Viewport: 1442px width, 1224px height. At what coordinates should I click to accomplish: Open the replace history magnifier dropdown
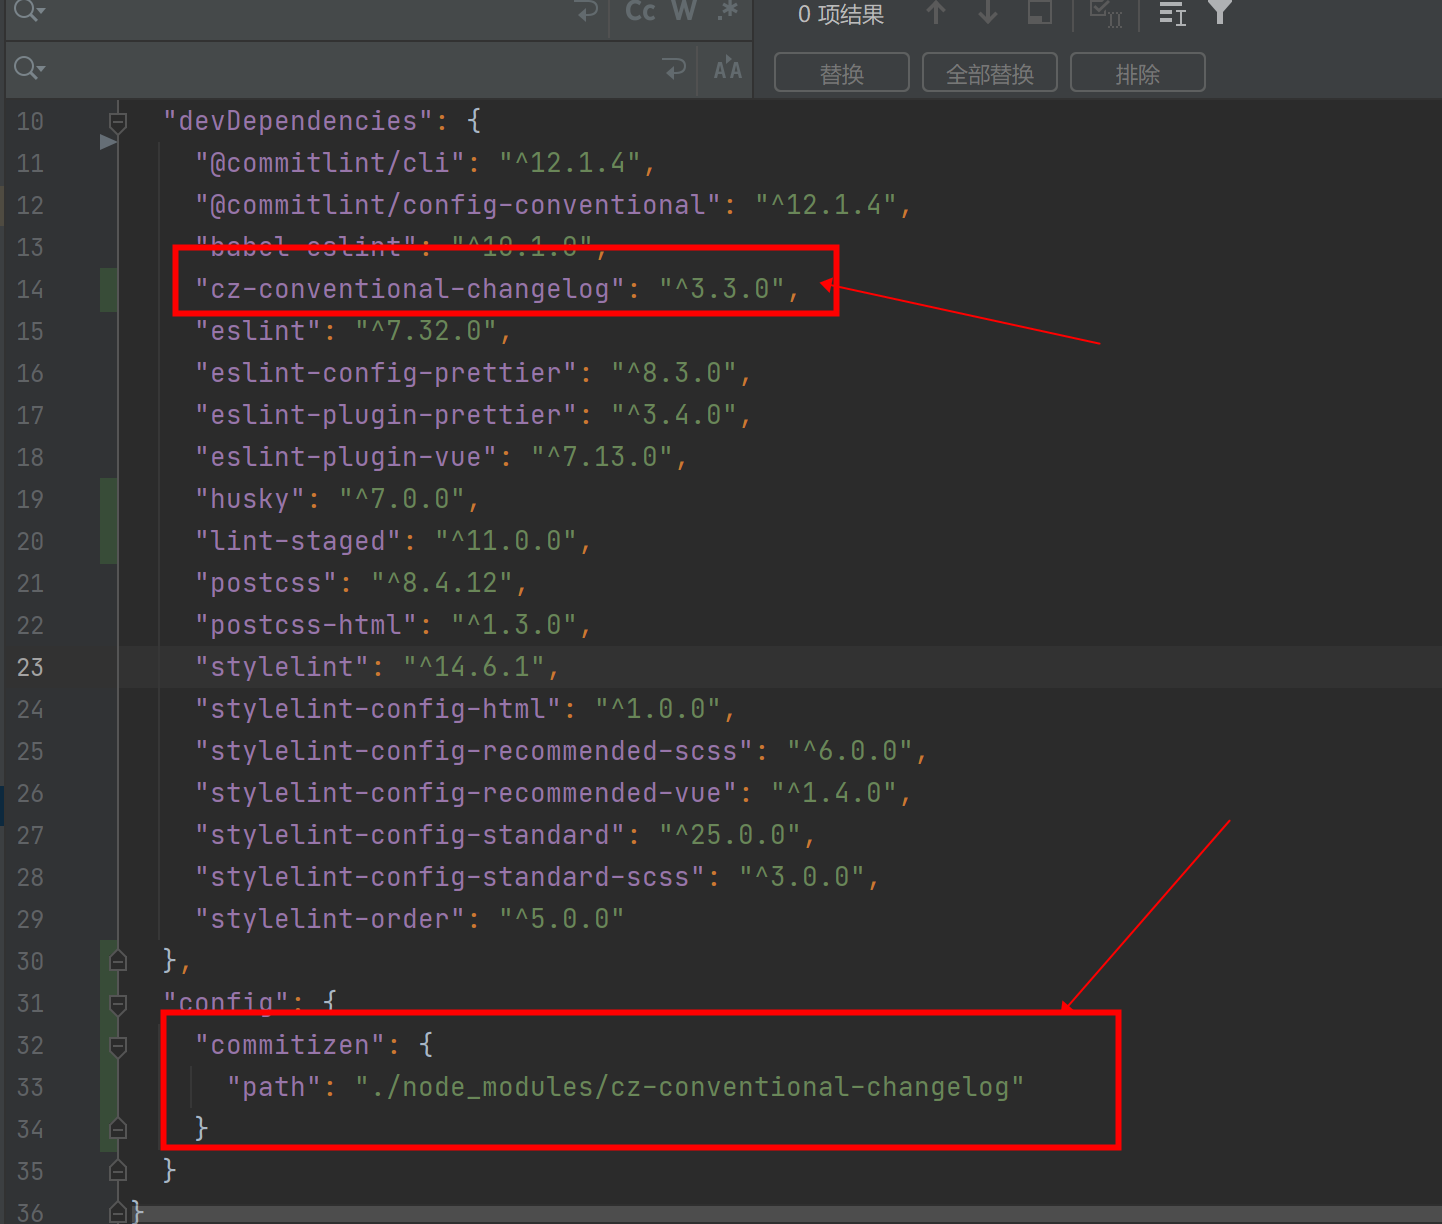point(29,68)
